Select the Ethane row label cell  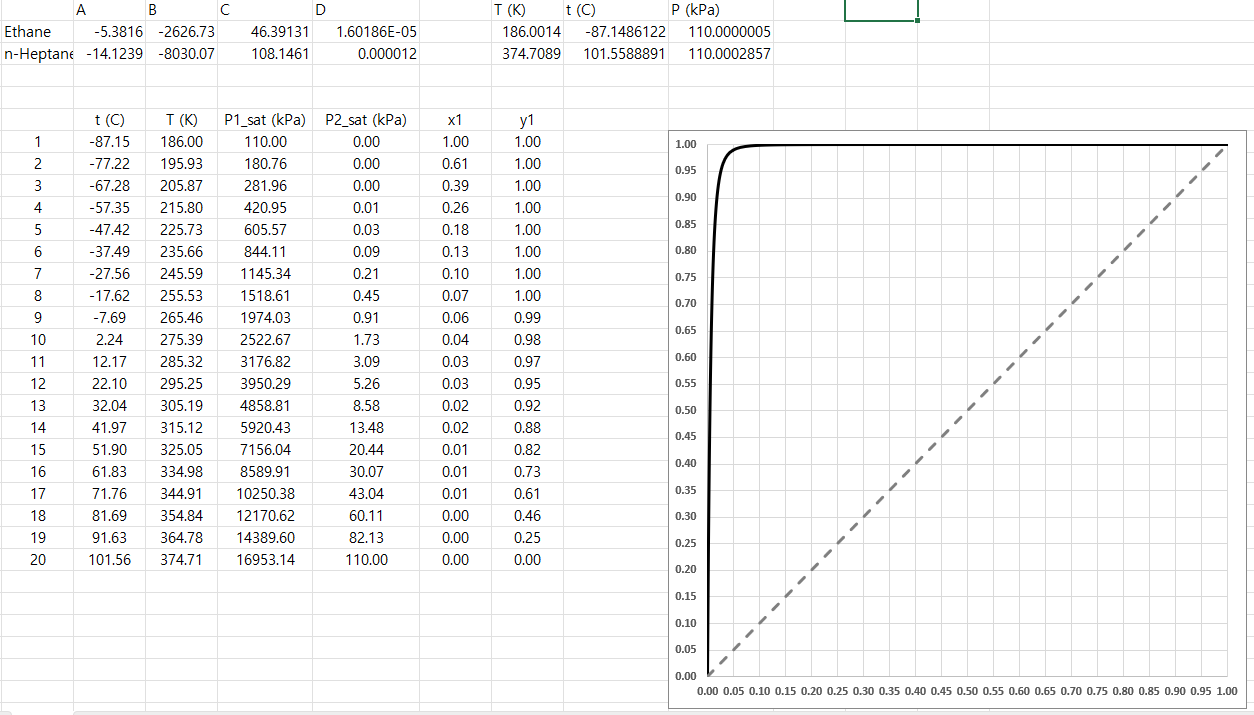[x=37, y=32]
